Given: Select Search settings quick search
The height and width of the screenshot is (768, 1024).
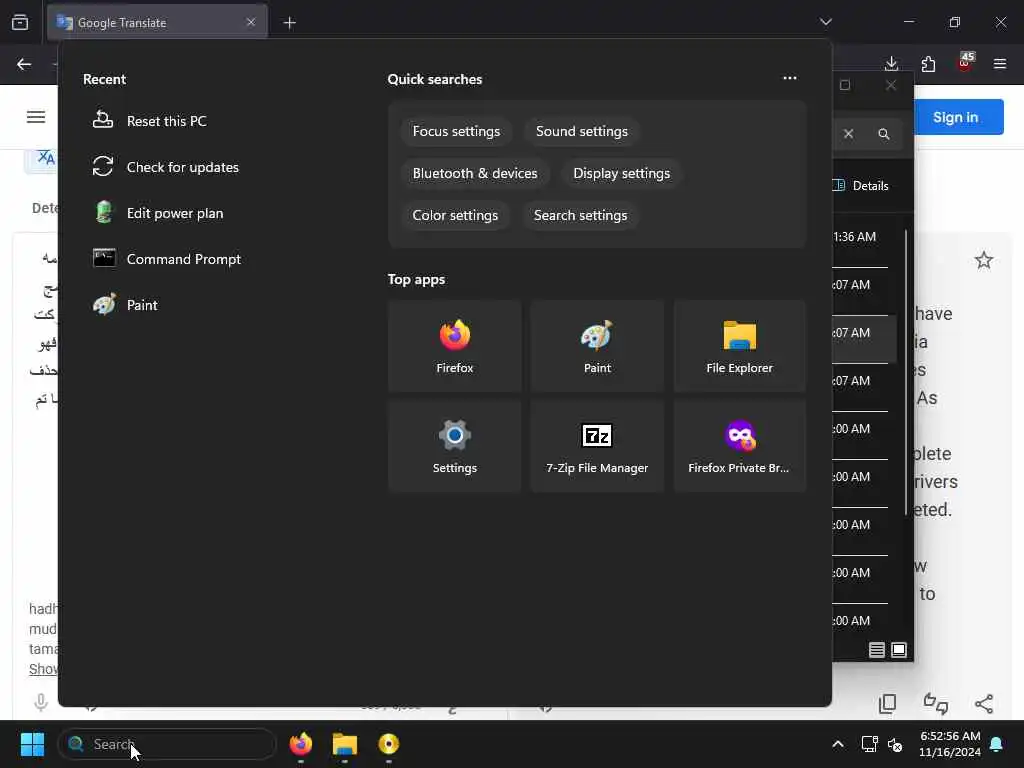Looking at the screenshot, I should pos(580,215).
